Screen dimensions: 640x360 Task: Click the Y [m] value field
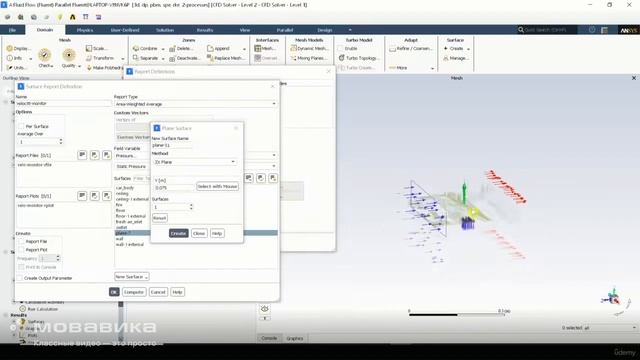coord(174,188)
